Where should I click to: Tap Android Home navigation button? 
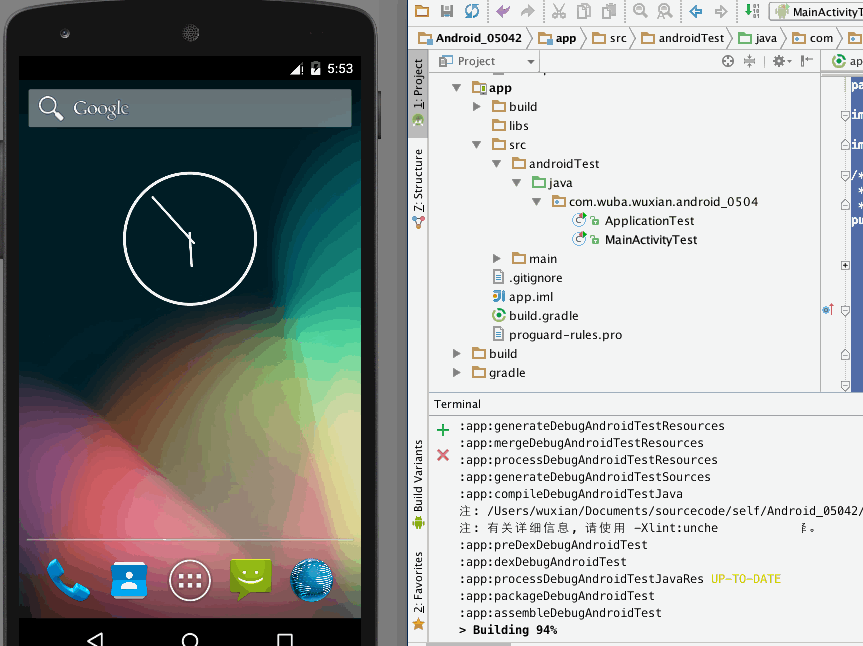coord(190,639)
